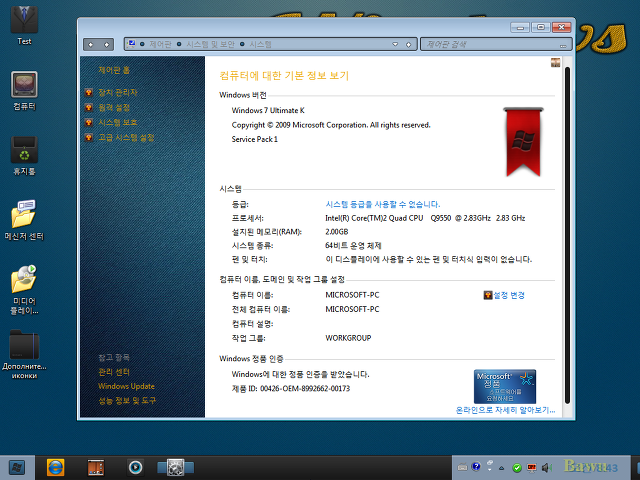This screenshot has width=640, height=480.
Task: Click the Show desktop button at taskbar end
Action: click(636, 468)
